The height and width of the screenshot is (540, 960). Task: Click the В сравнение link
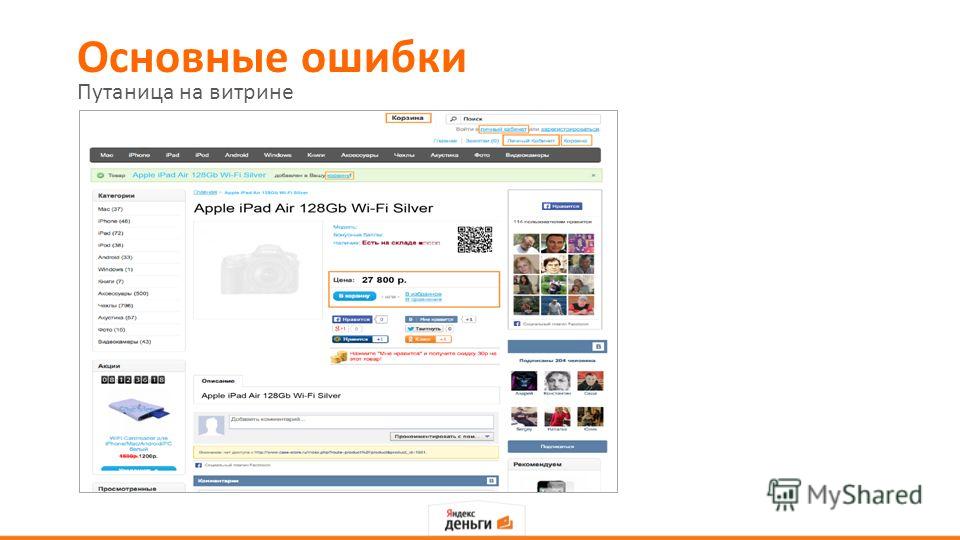(x=423, y=299)
